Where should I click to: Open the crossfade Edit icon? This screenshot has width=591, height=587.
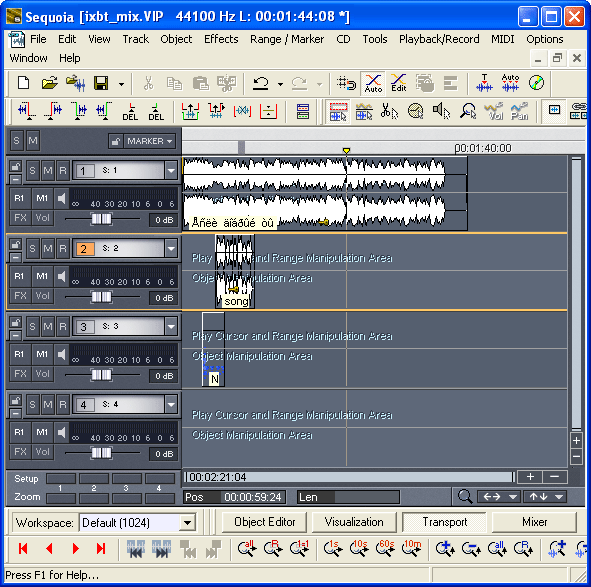398,83
